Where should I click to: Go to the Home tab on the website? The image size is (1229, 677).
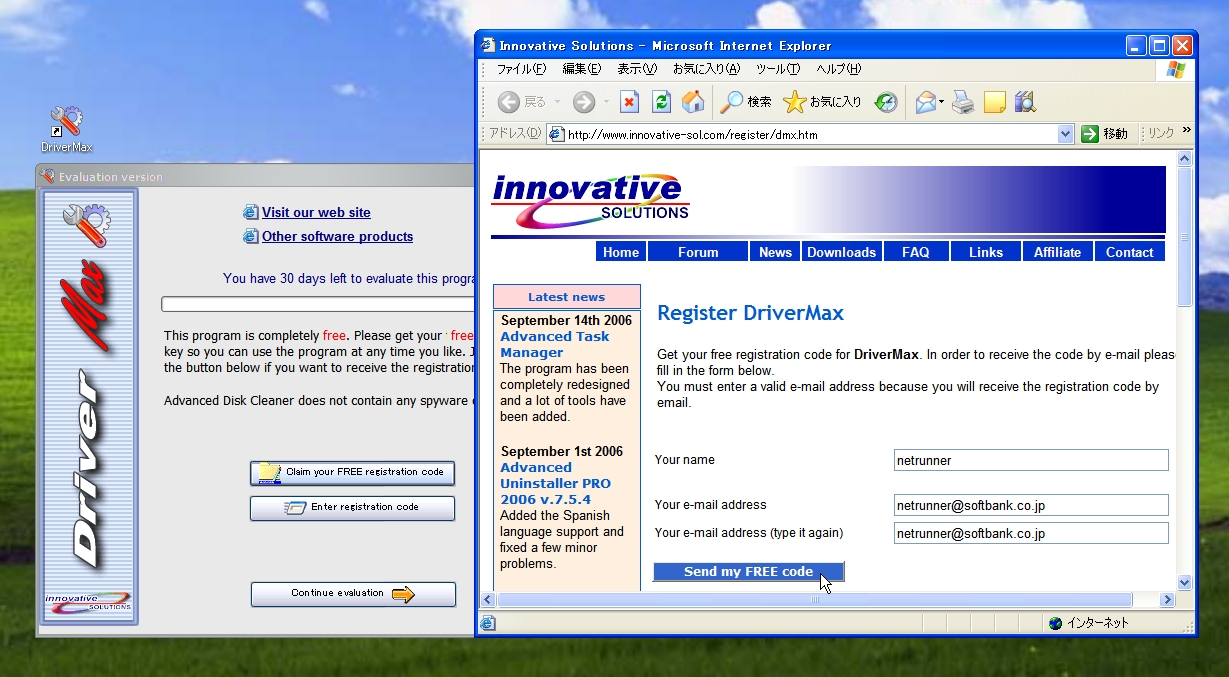pos(621,252)
